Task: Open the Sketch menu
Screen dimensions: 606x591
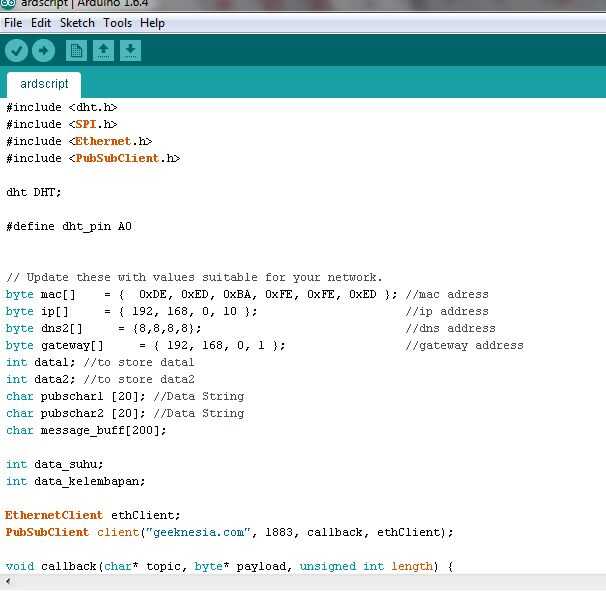Action: click(77, 23)
